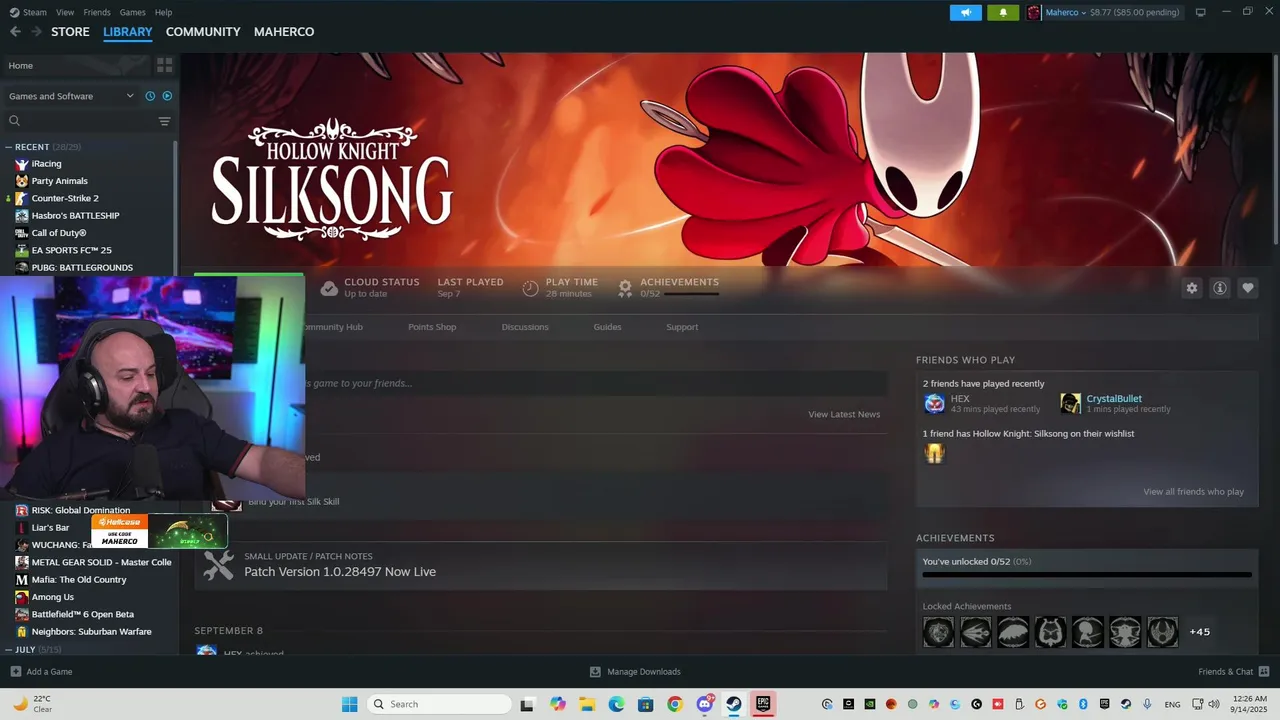Click the Windows taskbar search box
1280x720 pixels.
[x=438, y=704]
